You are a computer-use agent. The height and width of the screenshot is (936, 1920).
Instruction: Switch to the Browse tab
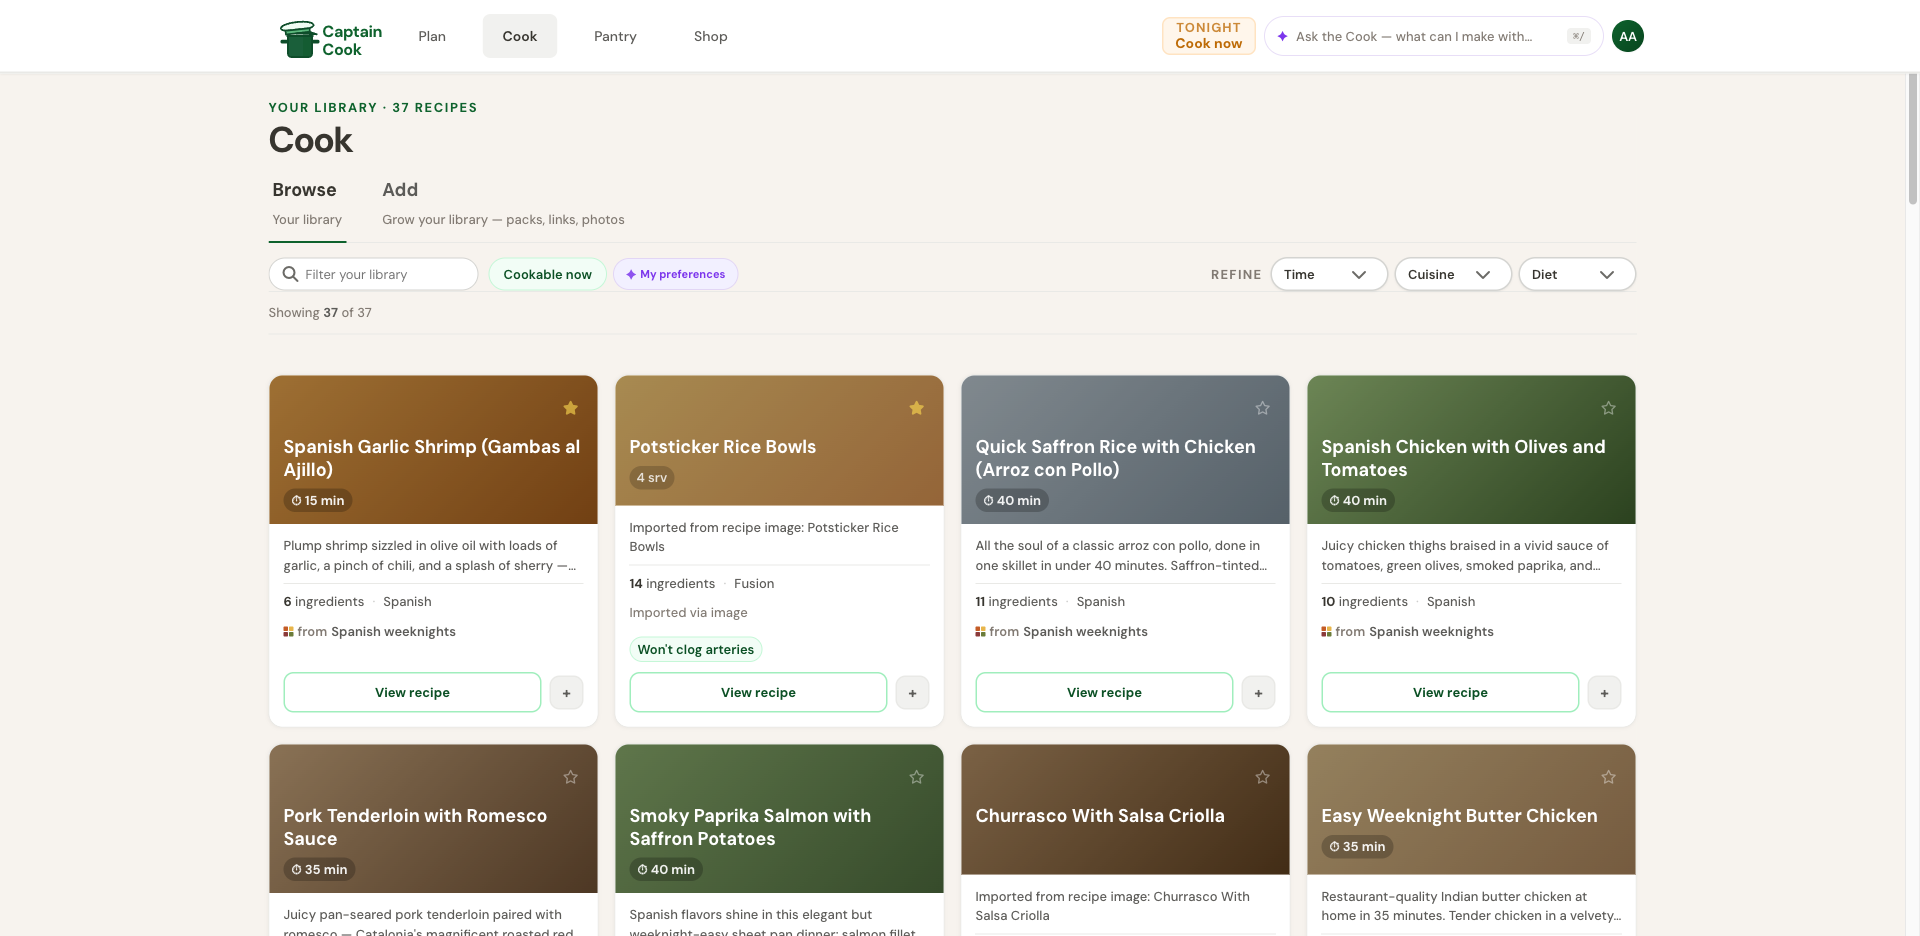[307, 204]
